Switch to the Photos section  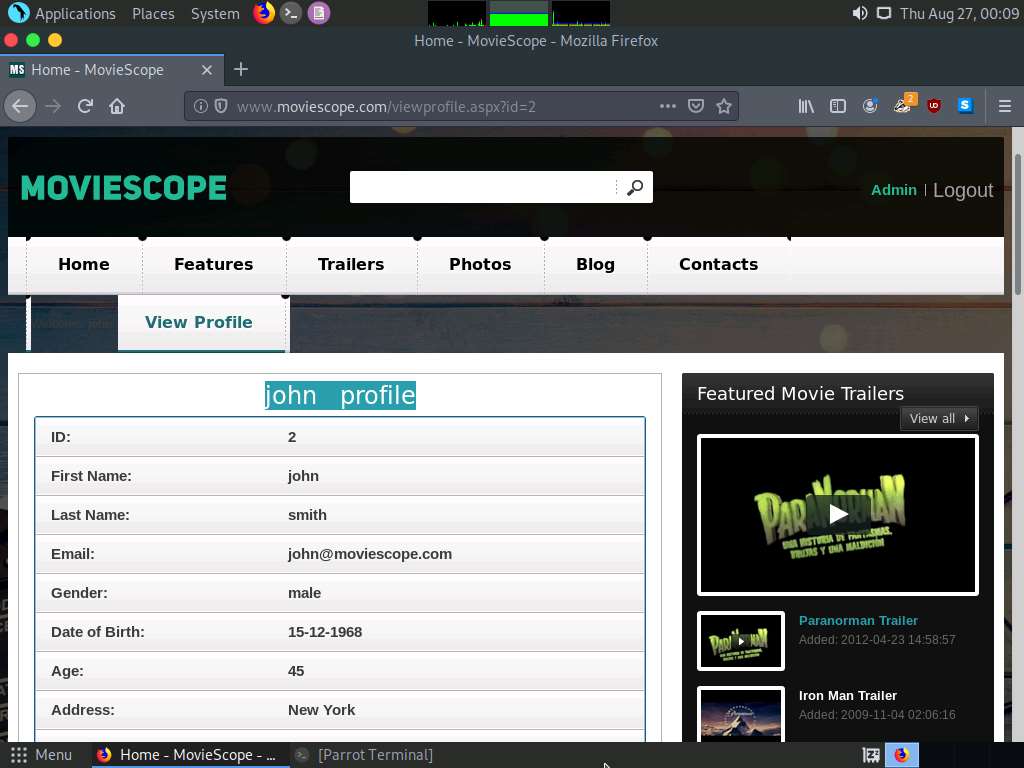pos(480,264)
